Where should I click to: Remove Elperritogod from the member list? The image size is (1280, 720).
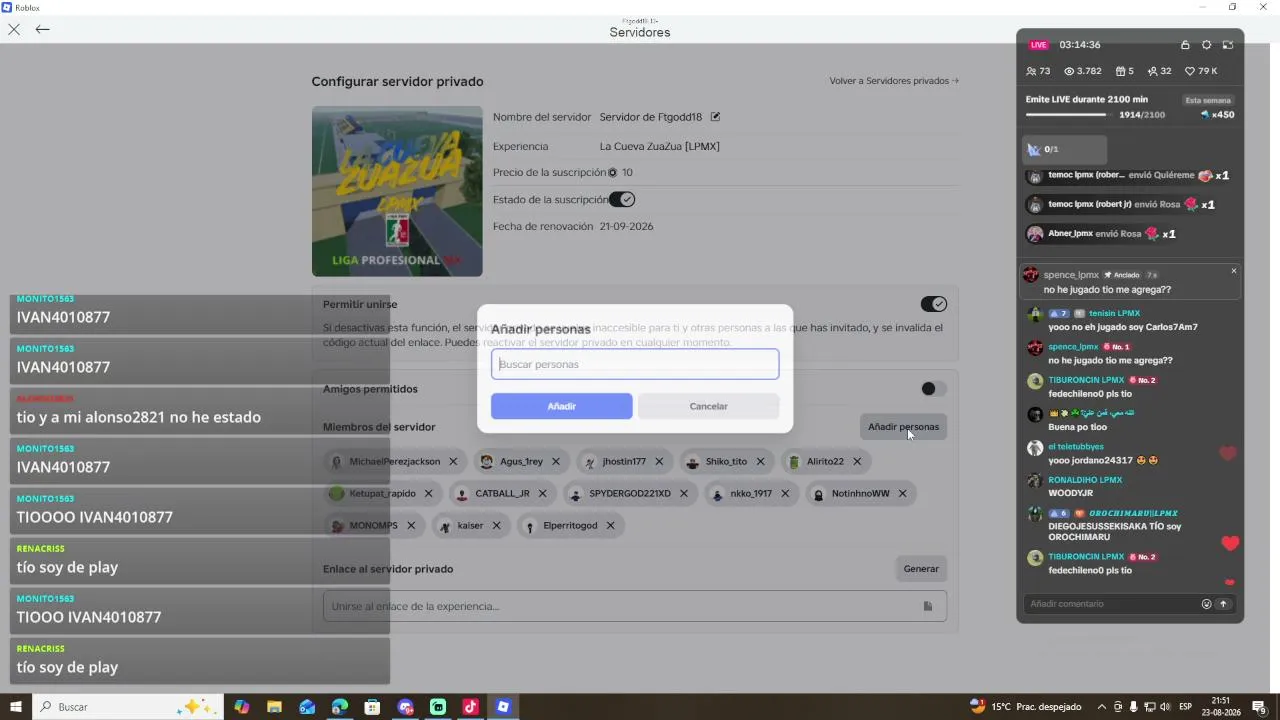(610, 526)
